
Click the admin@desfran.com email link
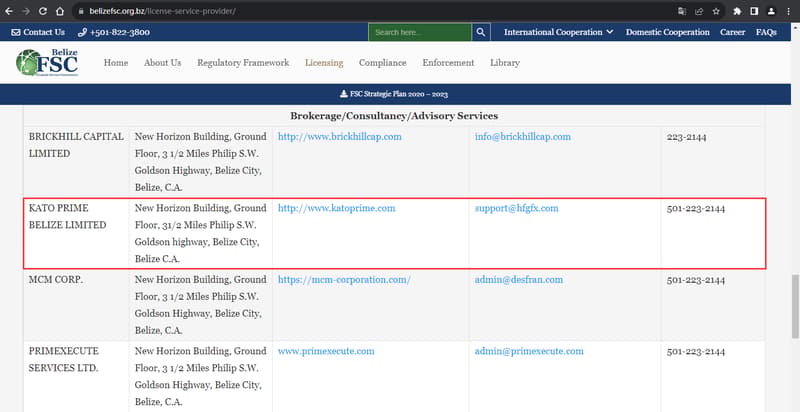(x=519, y=279)
